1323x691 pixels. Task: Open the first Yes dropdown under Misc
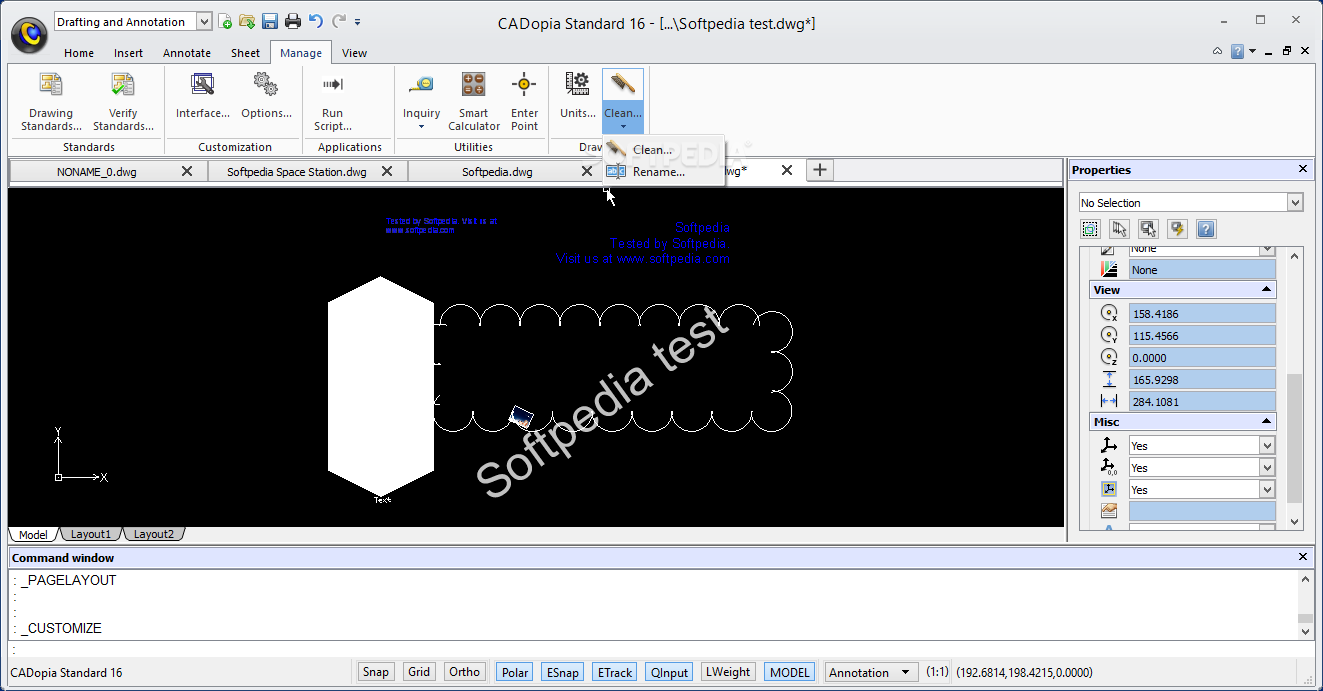click(x=1267, y=446)
